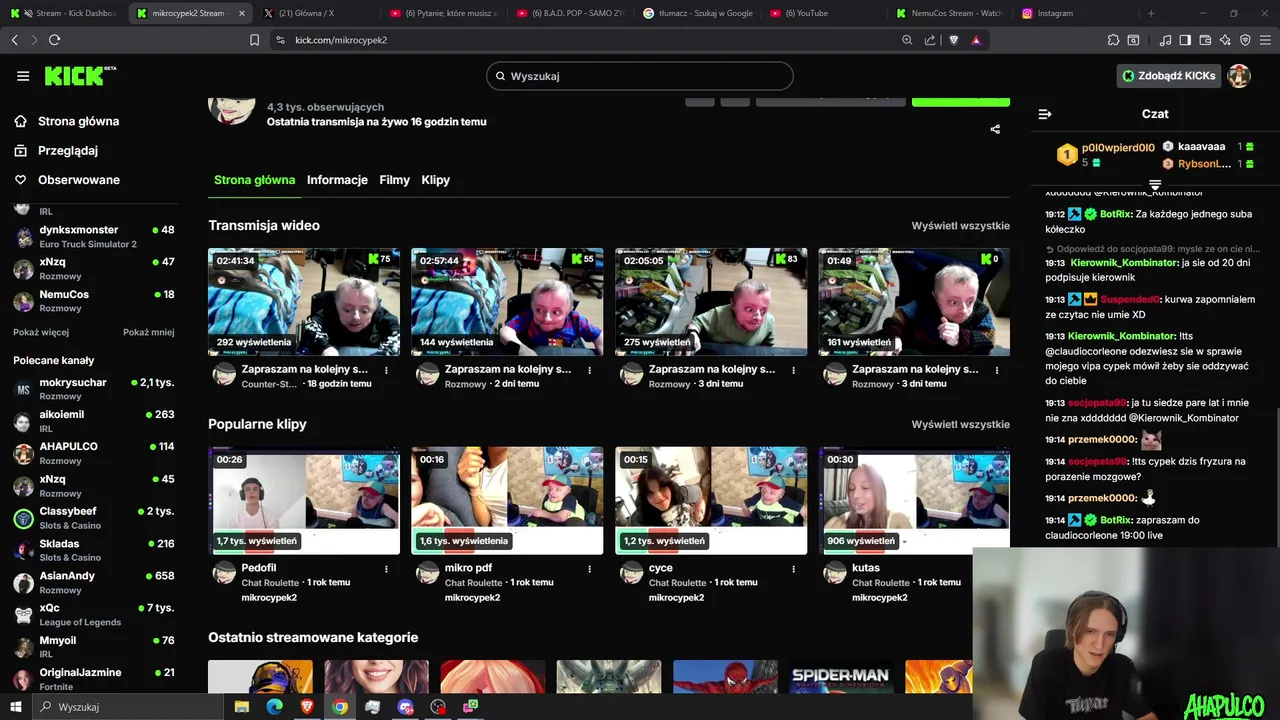Open the 02:05:05 video thumbnail
Screen dimensions: 1280x720
pyautogui.click(x=711, y=302)
